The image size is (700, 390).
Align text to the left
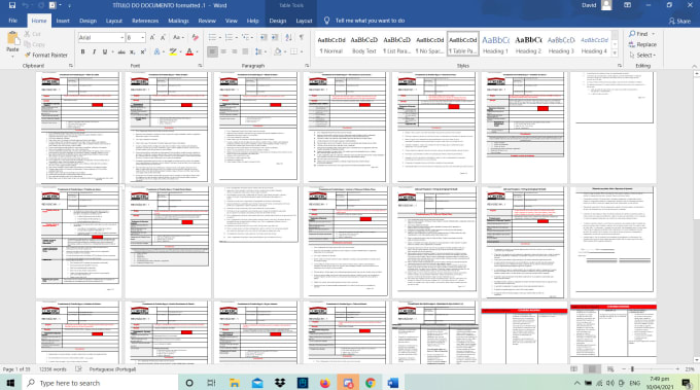pos(212,52)
